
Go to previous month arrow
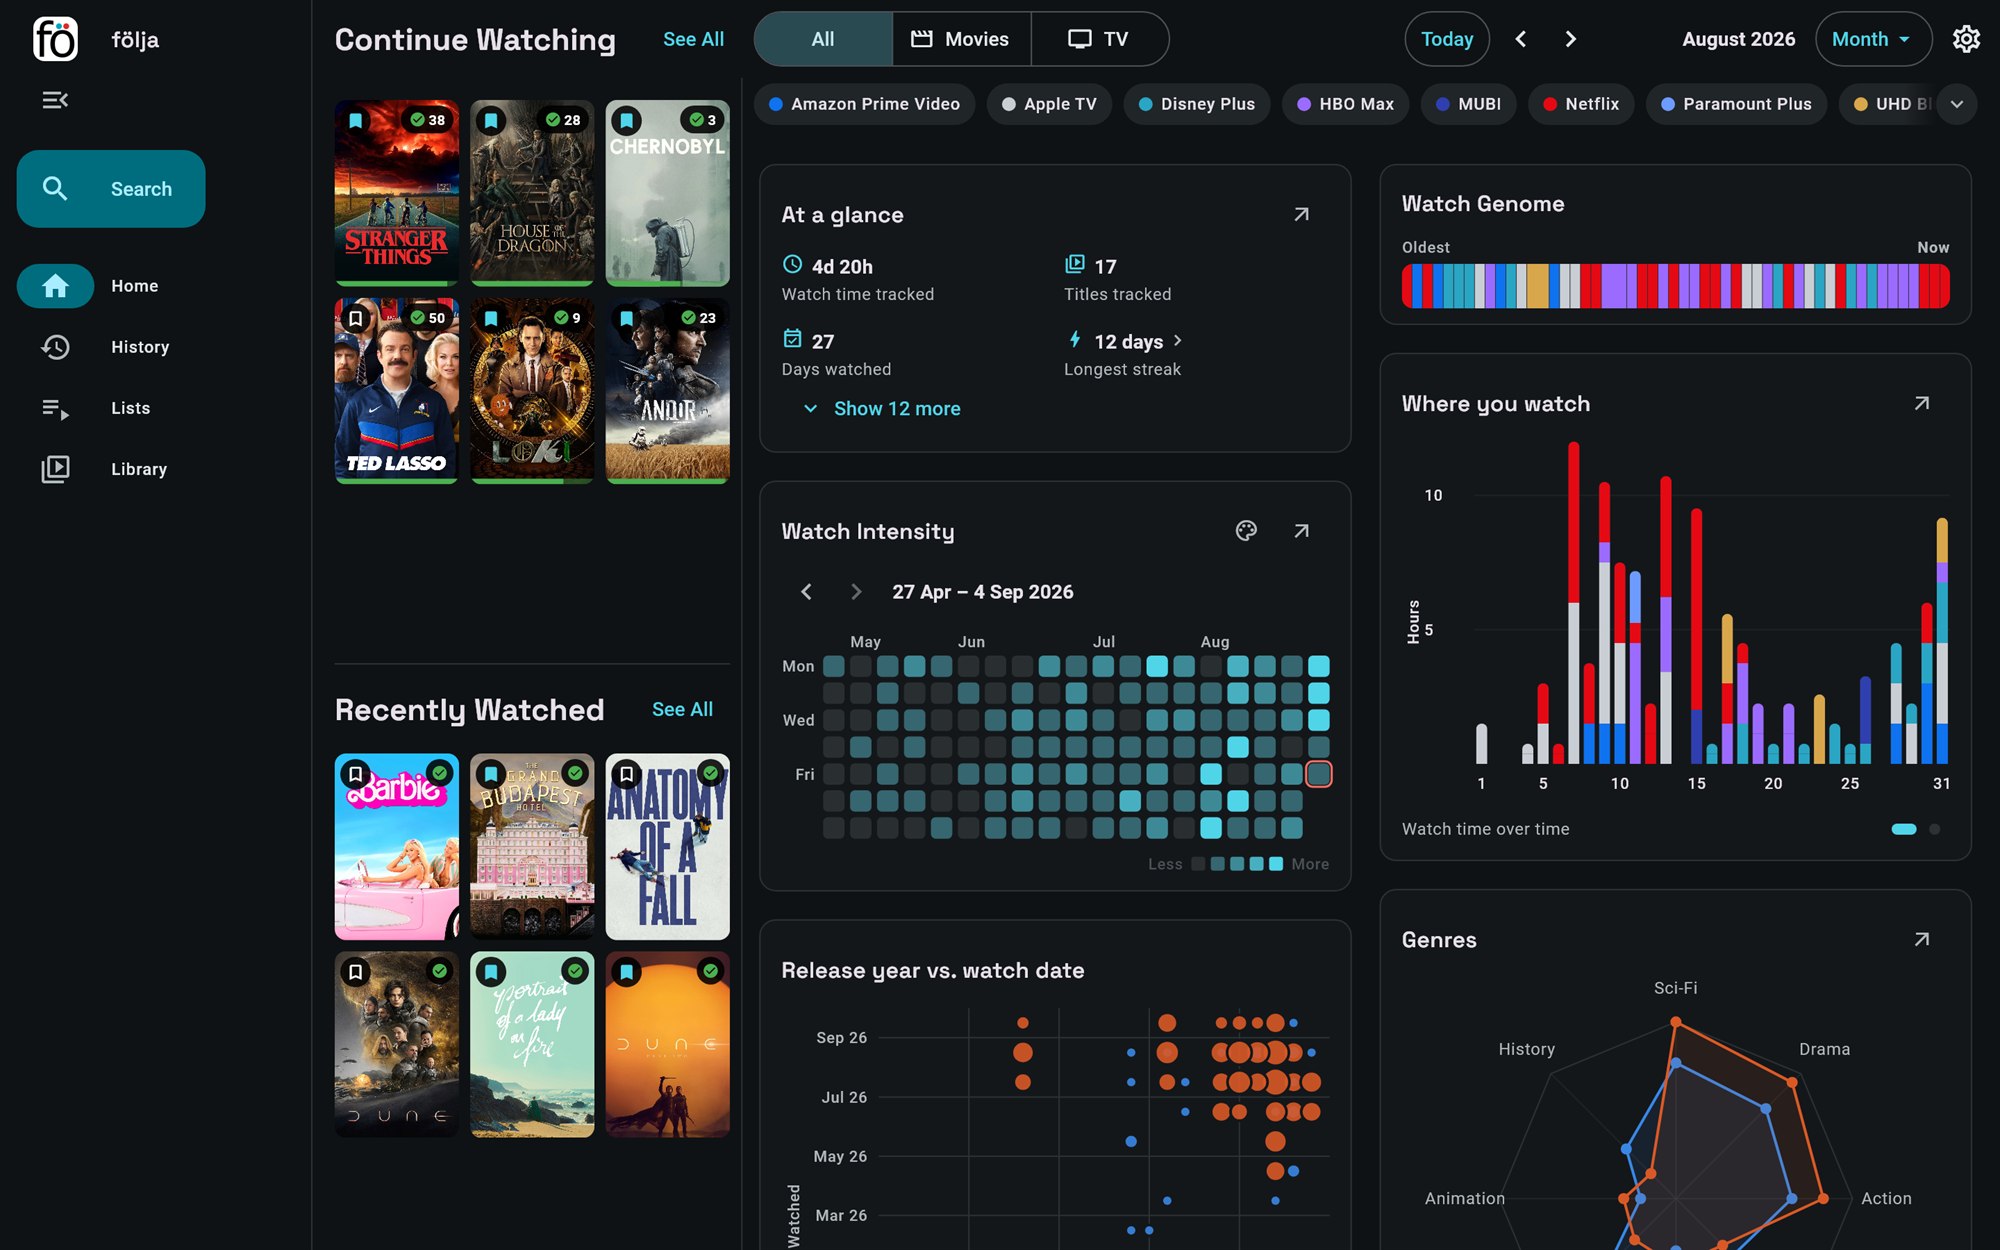click(1521, 39)
